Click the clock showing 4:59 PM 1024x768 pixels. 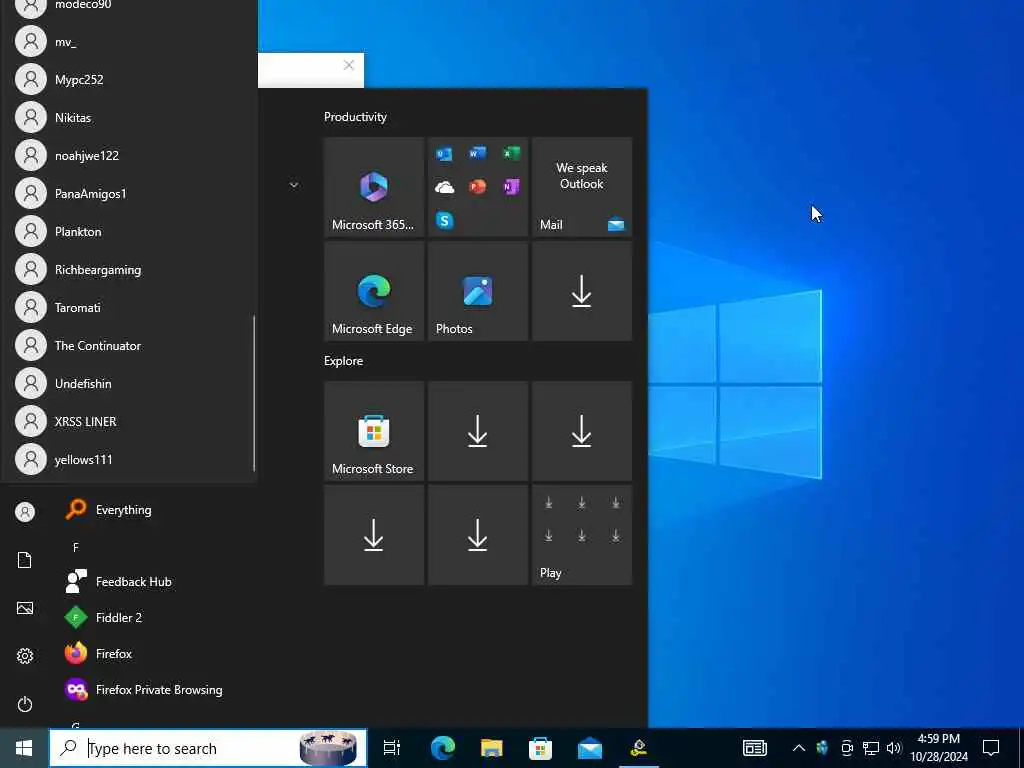938,748
